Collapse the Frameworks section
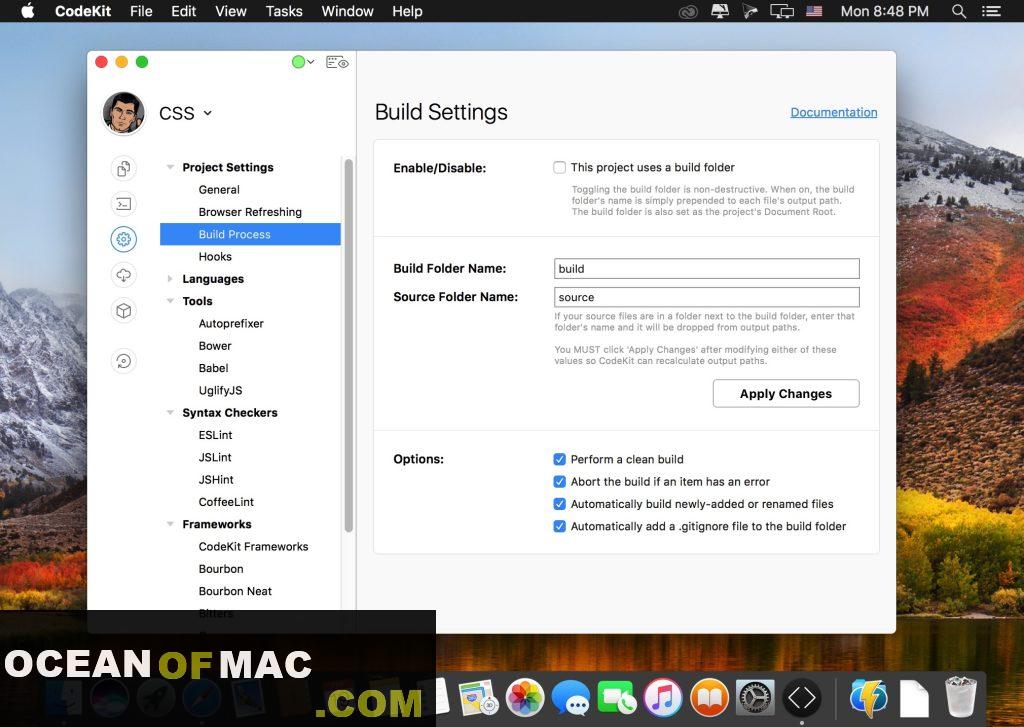 [170, 524]
